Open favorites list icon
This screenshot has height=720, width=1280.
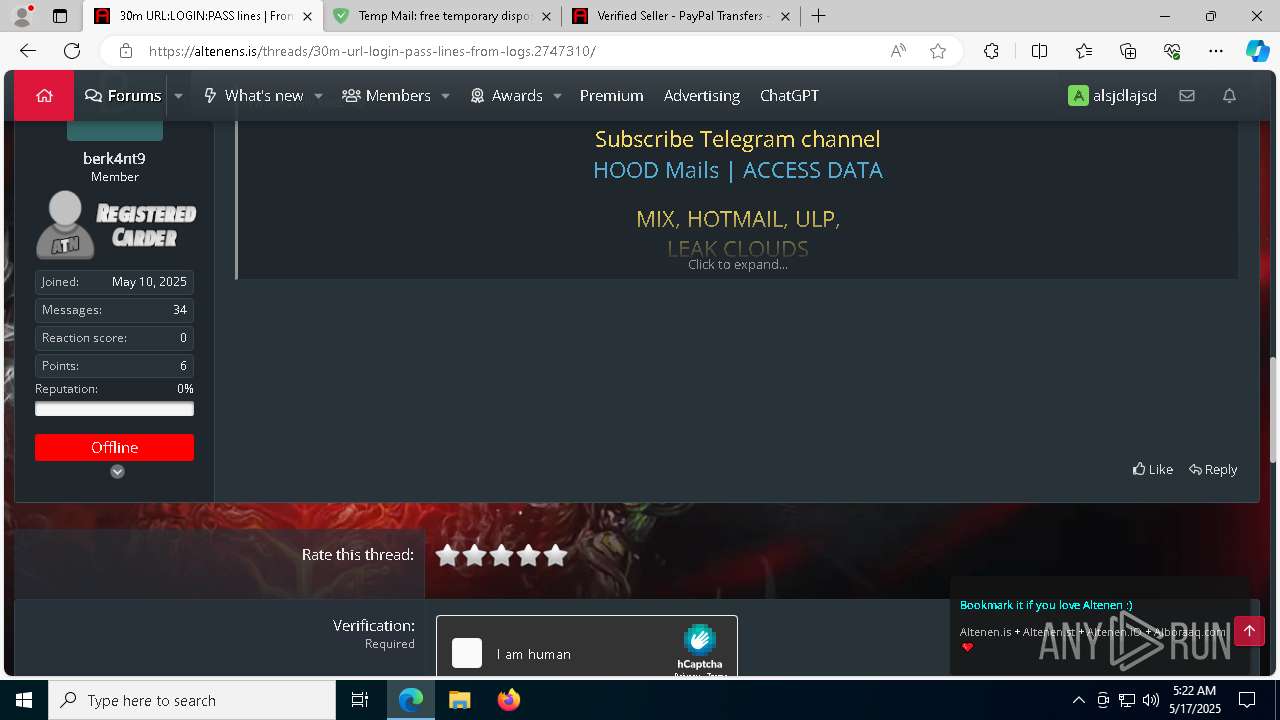coord(1084,51)
